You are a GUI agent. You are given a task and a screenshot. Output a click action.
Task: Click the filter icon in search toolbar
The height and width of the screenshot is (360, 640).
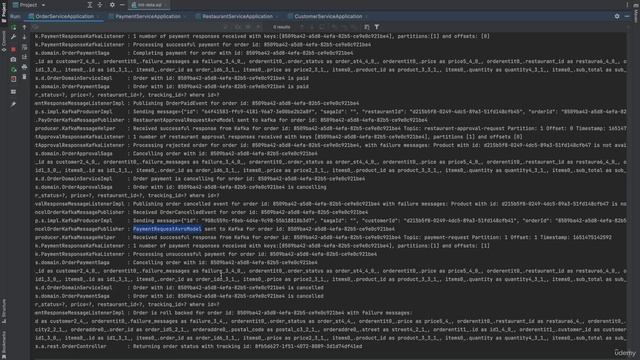[377, 27]
